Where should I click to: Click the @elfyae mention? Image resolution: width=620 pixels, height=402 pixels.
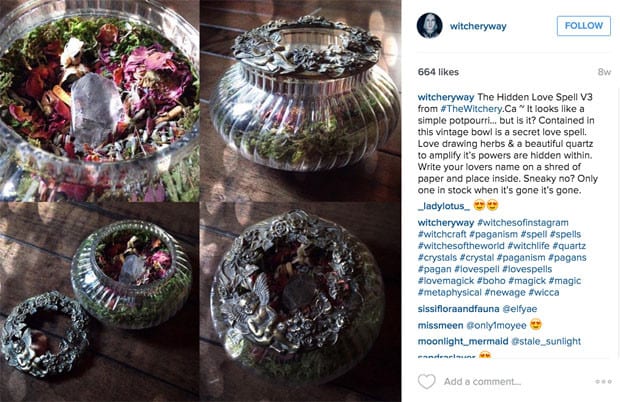pos(520,309)
